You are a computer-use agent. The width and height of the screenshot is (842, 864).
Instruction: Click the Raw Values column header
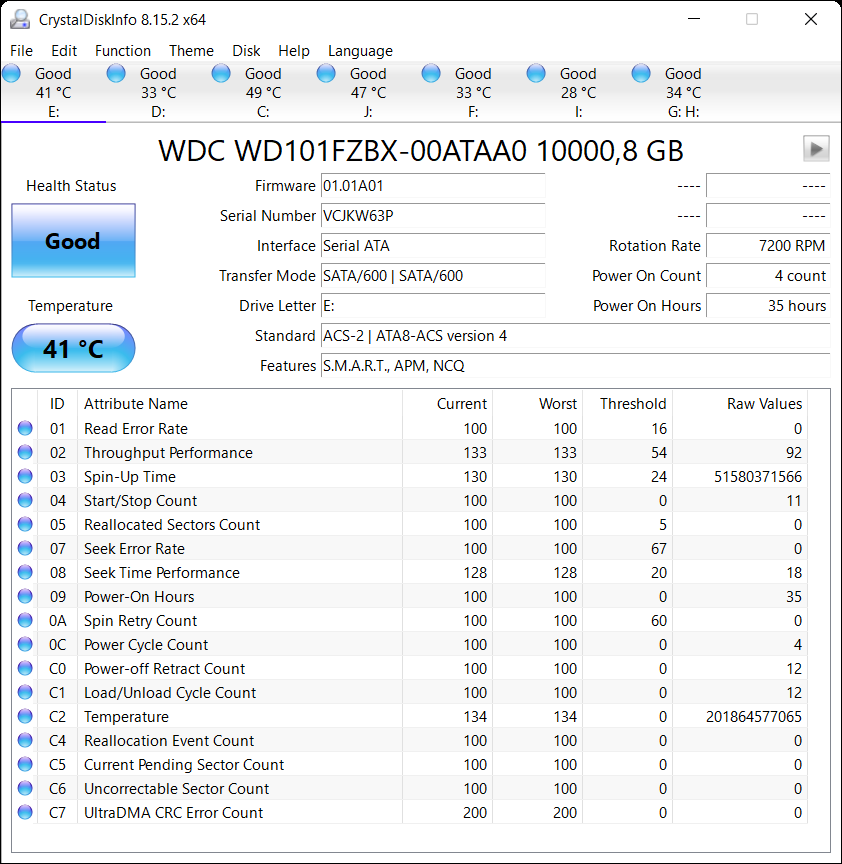(x=740, y=404)
